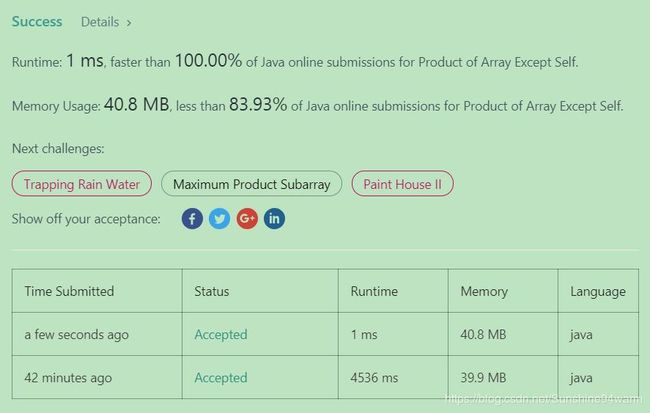This screenshot has height=413, width=650.
Task: Open the Paint House II challenge
Action: (403, 184)
